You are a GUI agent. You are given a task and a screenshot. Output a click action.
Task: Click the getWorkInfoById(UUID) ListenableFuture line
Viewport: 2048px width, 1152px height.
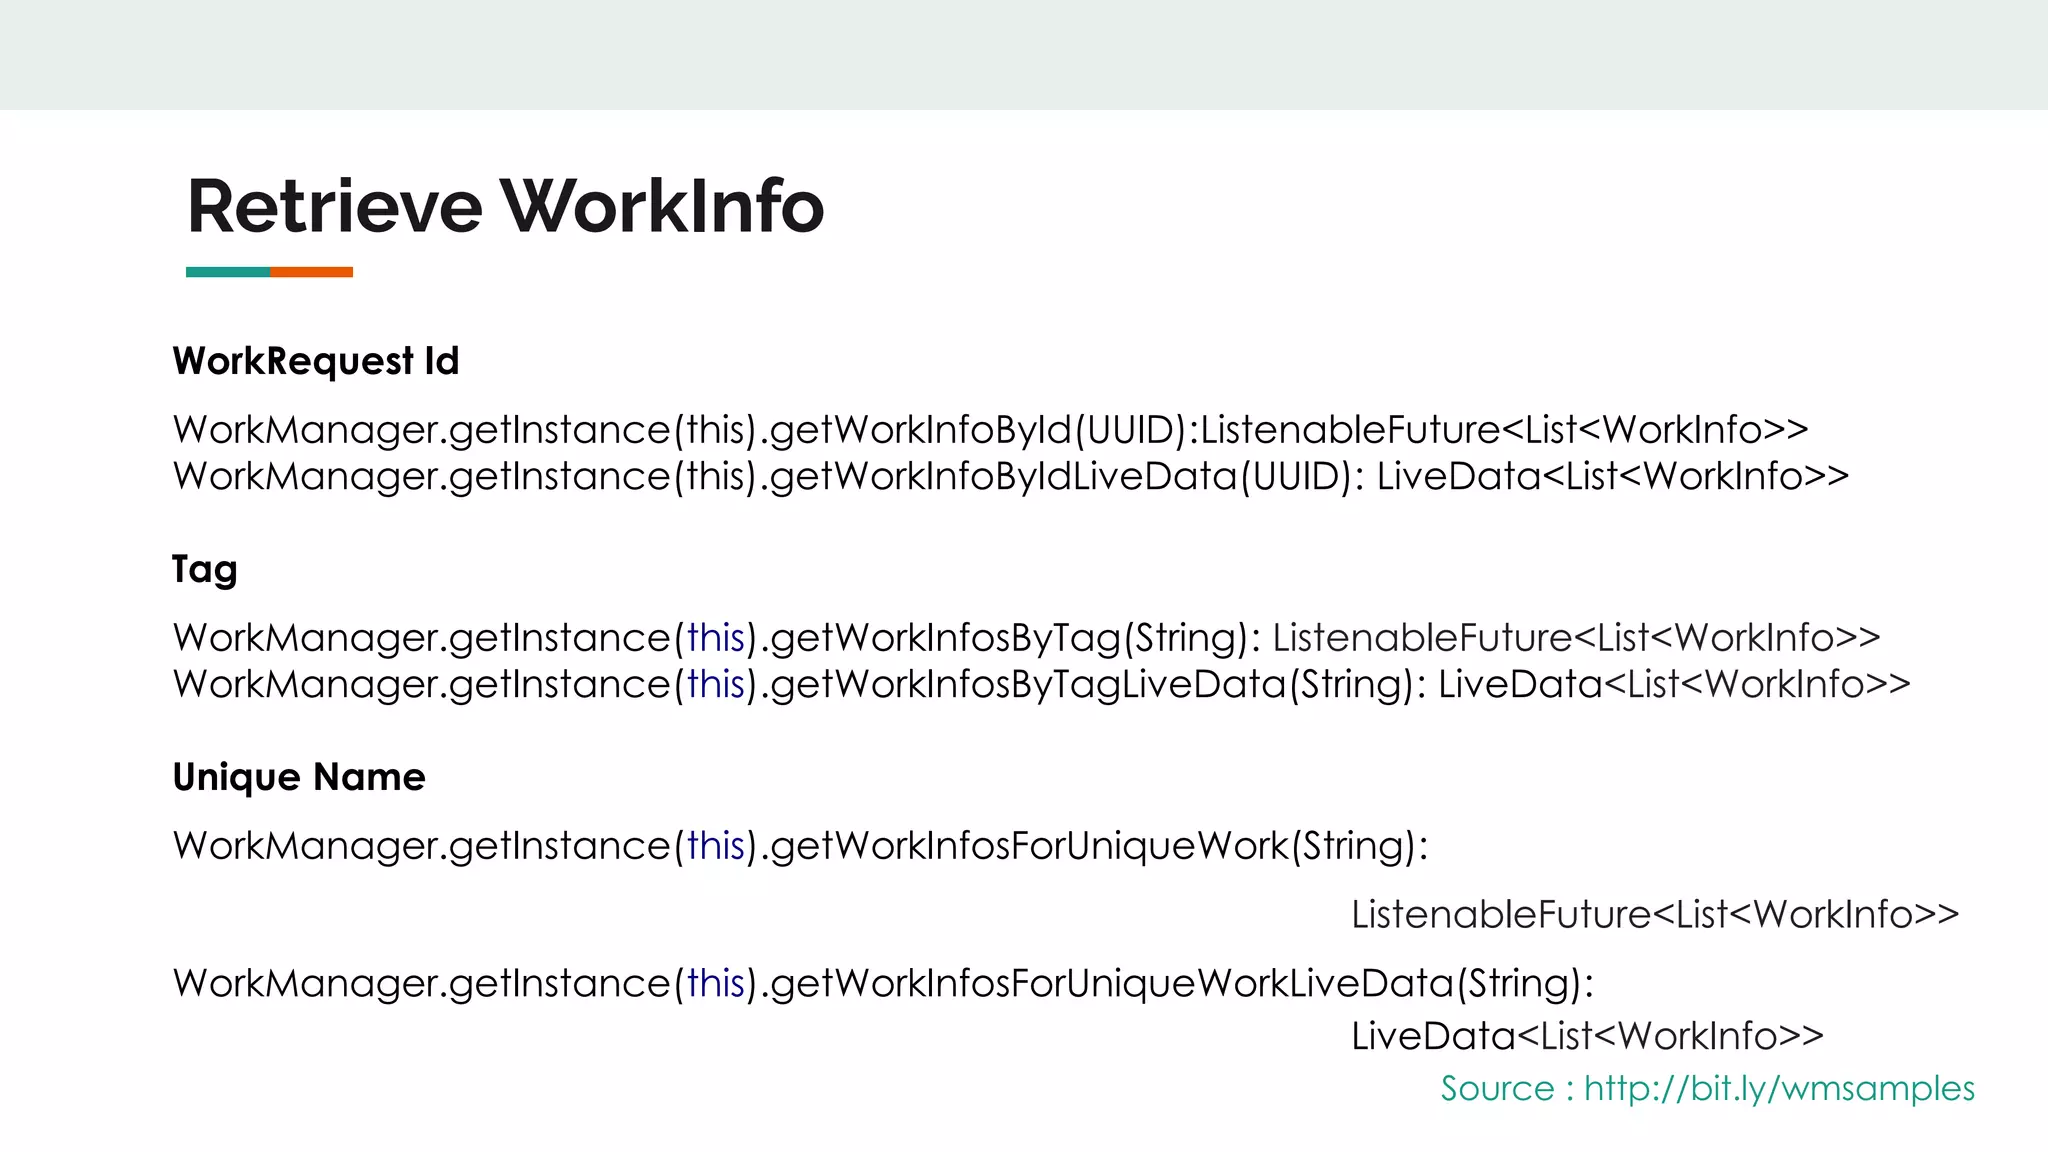[991, 431]
